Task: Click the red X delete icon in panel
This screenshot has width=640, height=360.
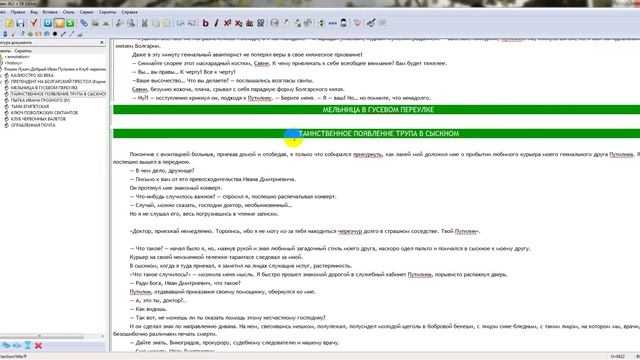Action: pyautogui.click(x=38, y=346)
